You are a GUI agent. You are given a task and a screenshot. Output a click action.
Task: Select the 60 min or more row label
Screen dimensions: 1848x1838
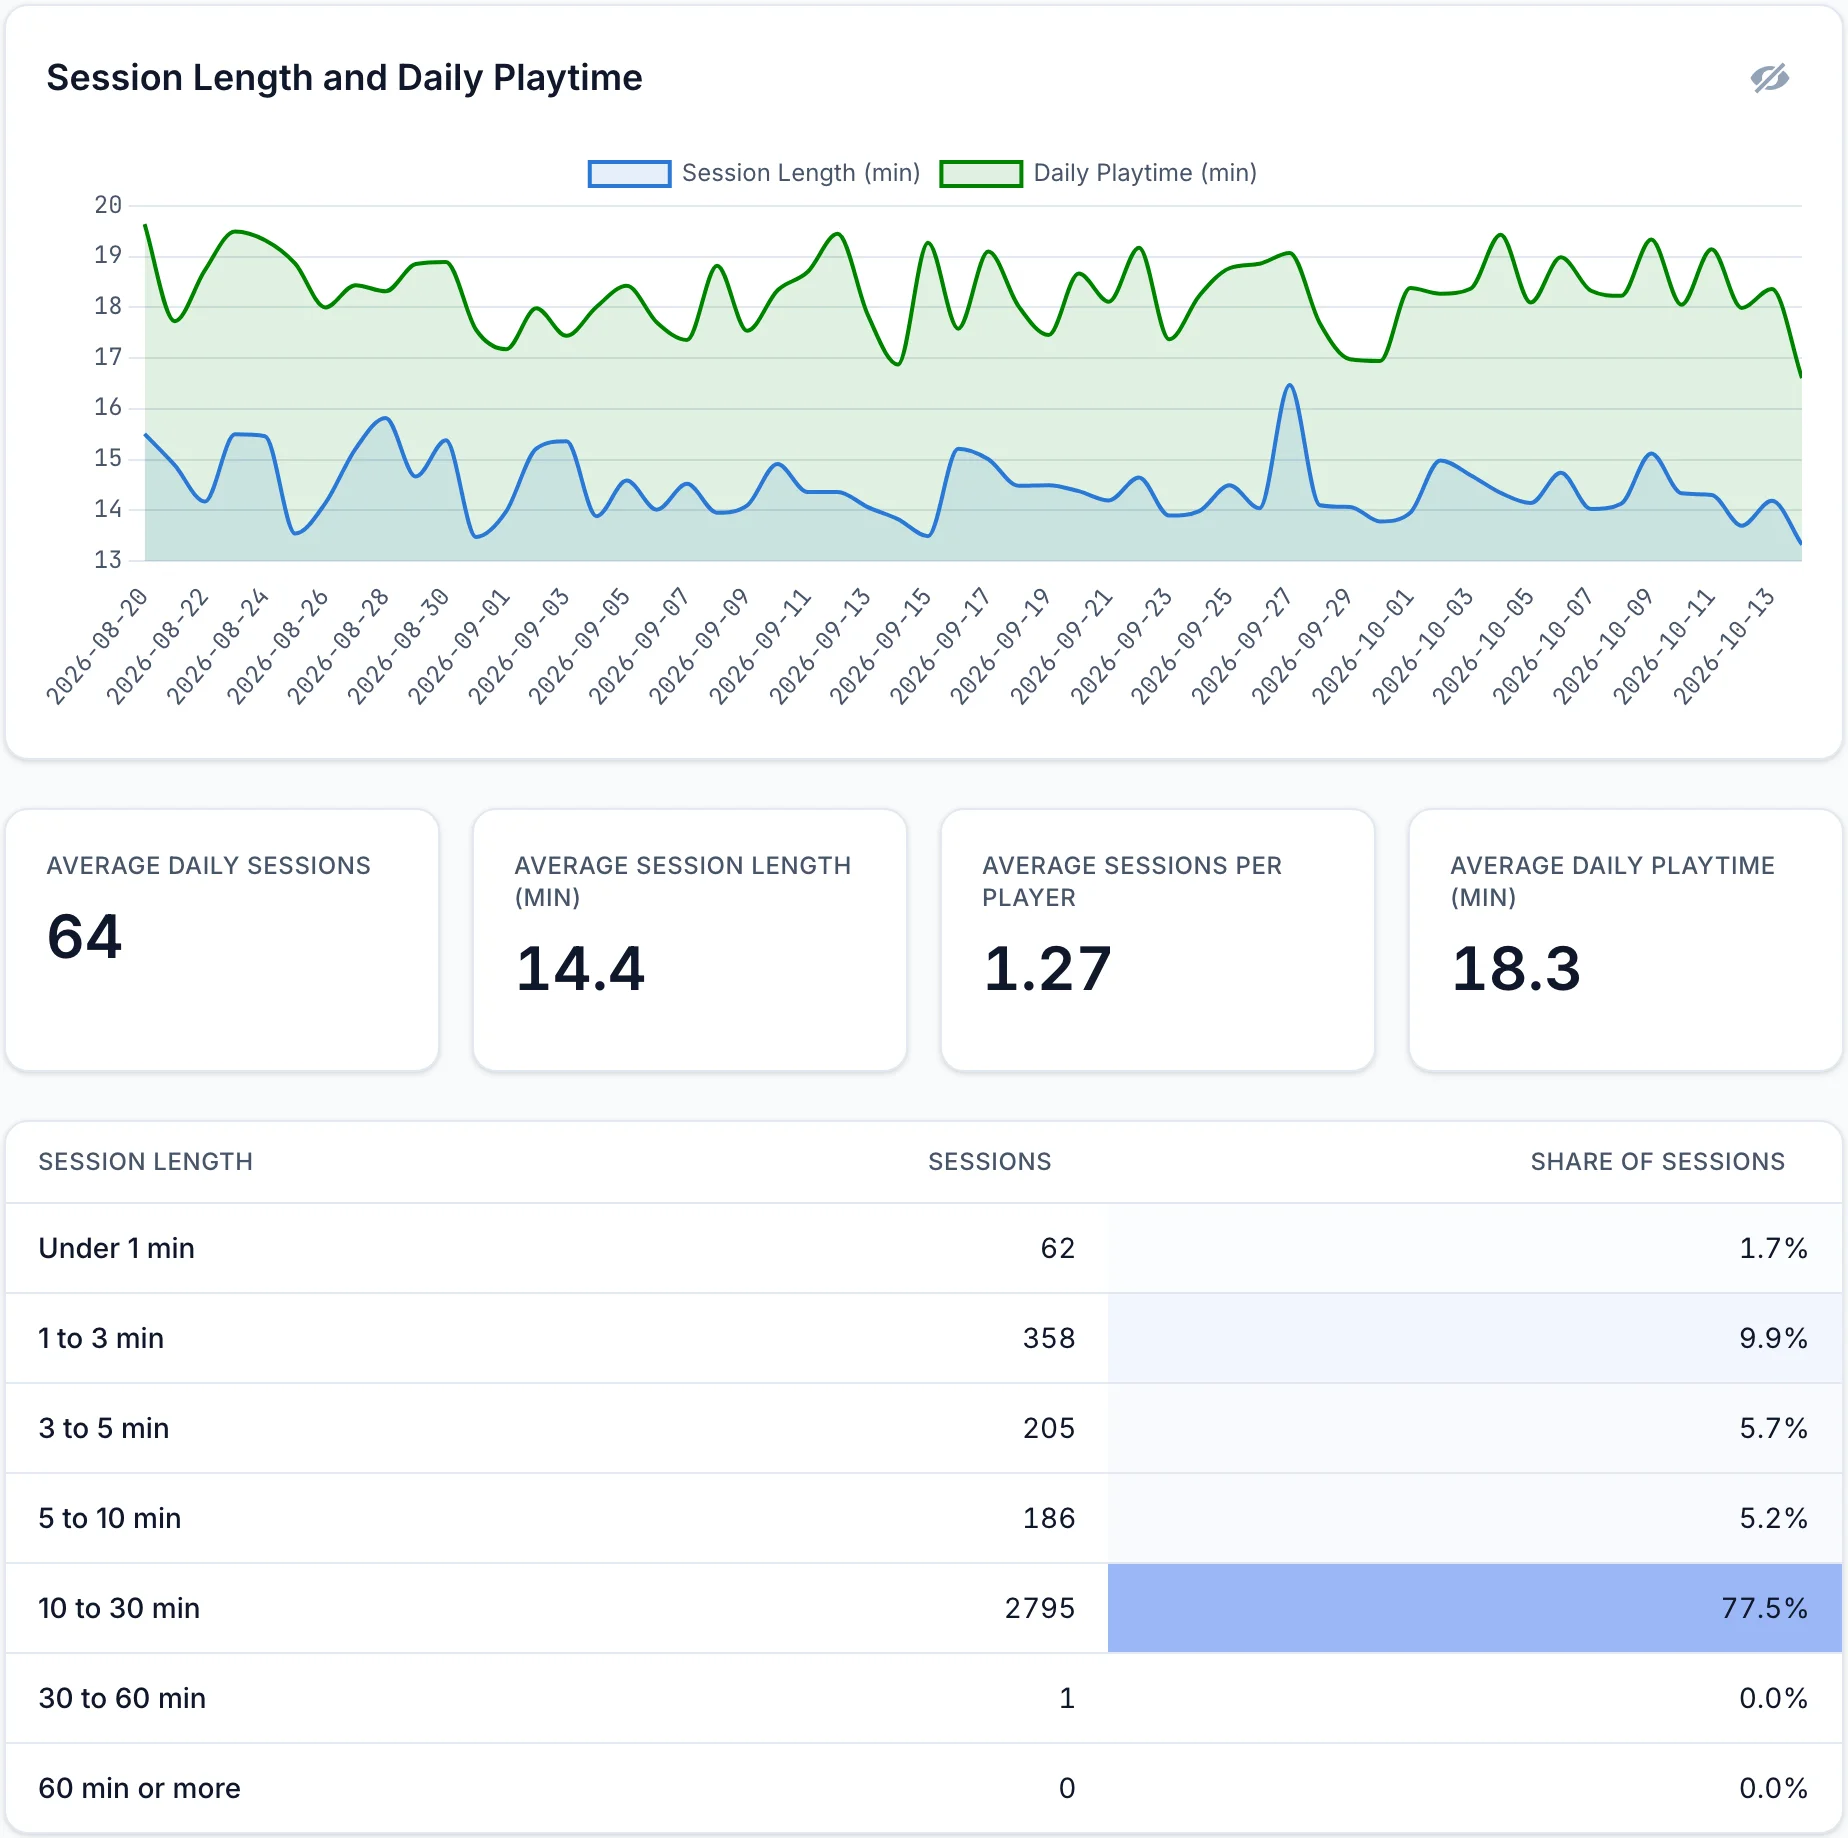pos(140,1788)
